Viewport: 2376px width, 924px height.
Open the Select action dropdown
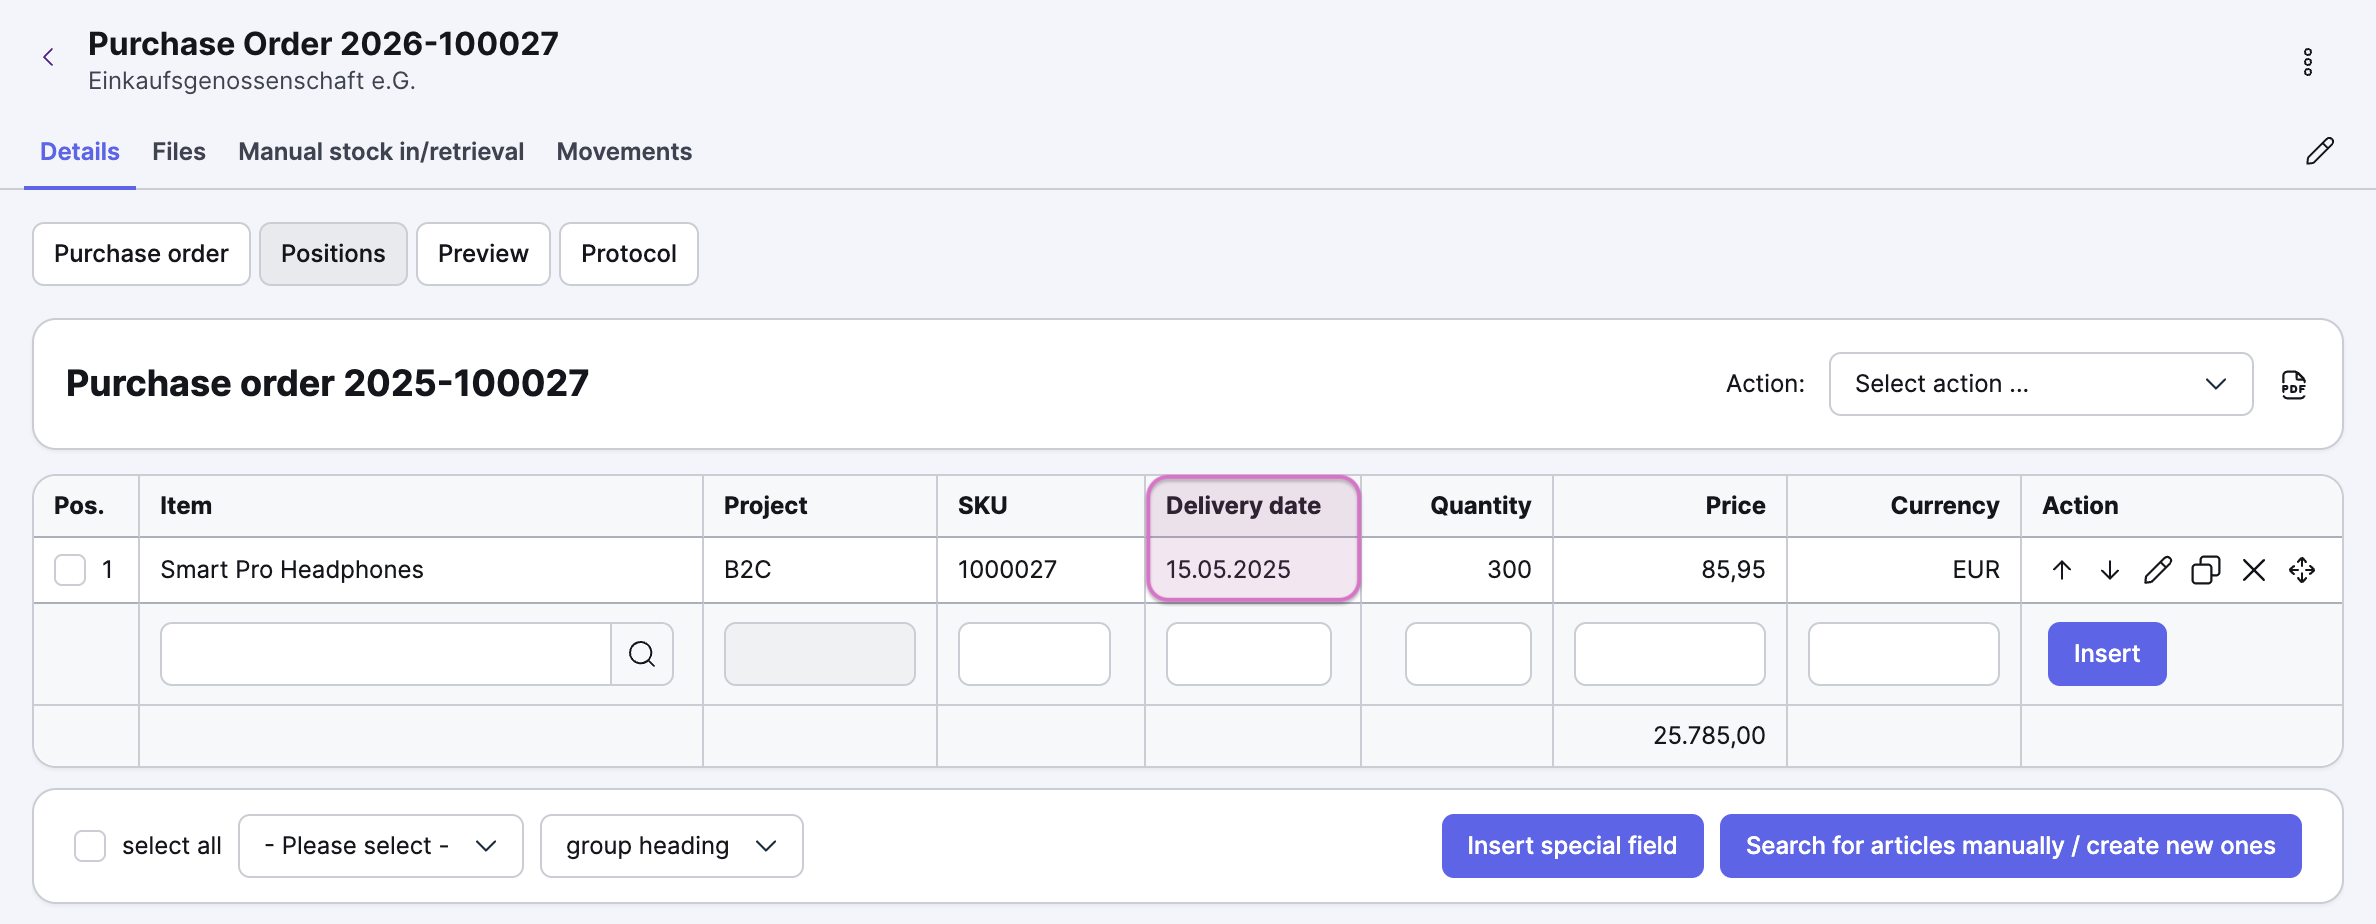coord(2040,384)
